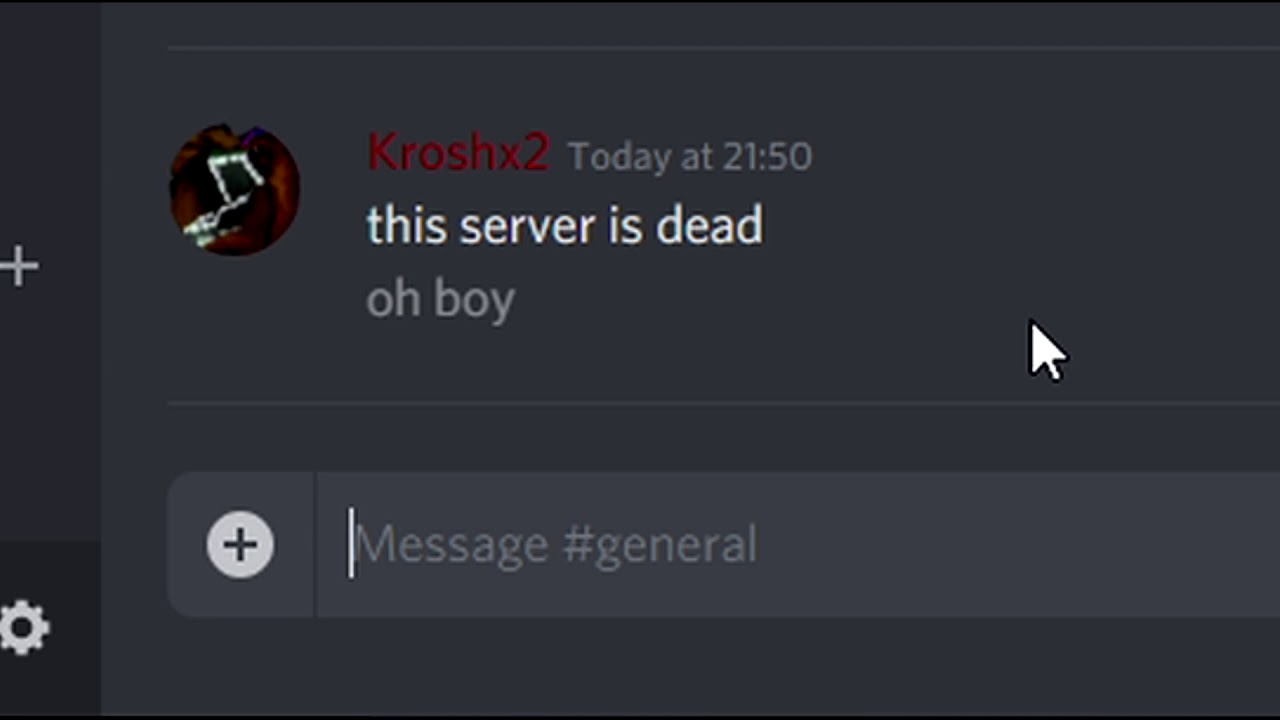Click the plus icon in the channel sidebar
The image size is (1280, 720).
point(19,267)
